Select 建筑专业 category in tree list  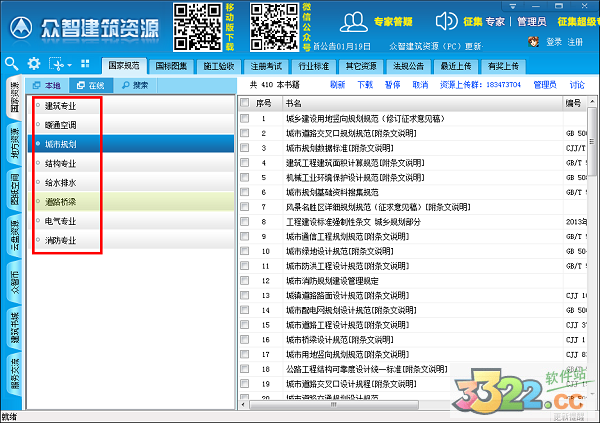(60, 104)
